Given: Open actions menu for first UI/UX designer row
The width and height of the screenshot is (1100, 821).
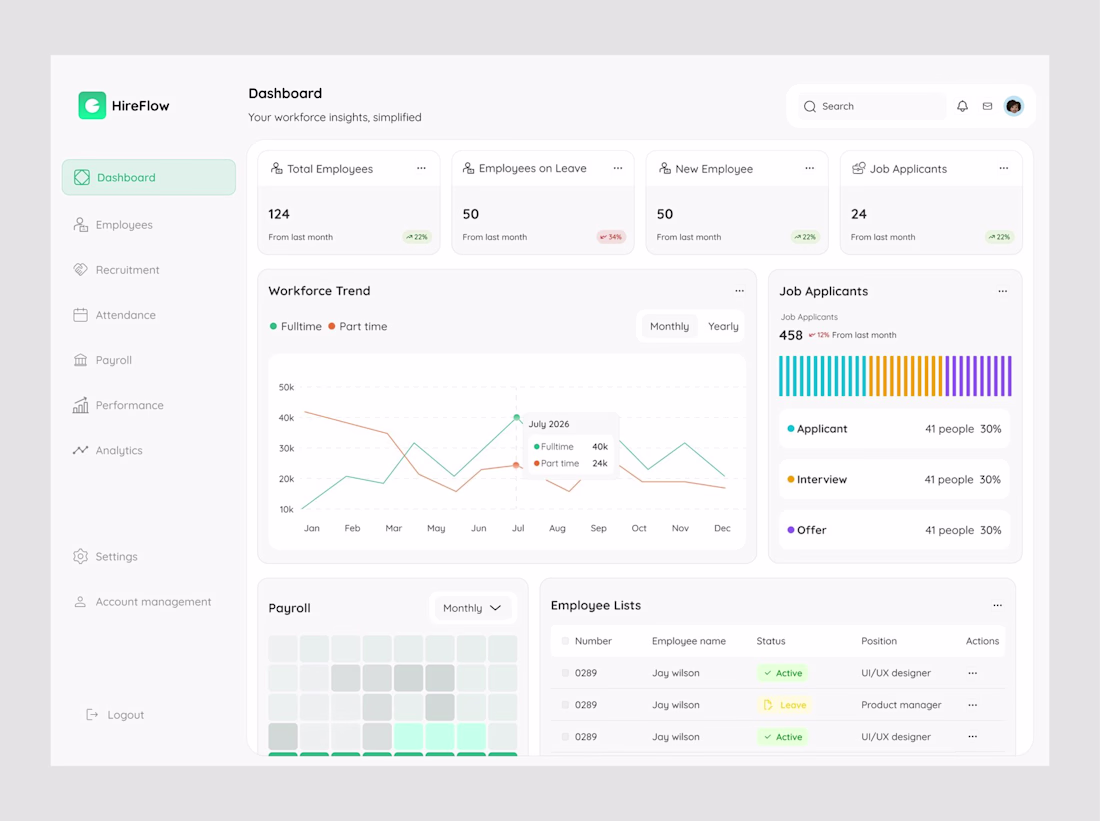Looking at the screenshot, I should click(972, 673).
